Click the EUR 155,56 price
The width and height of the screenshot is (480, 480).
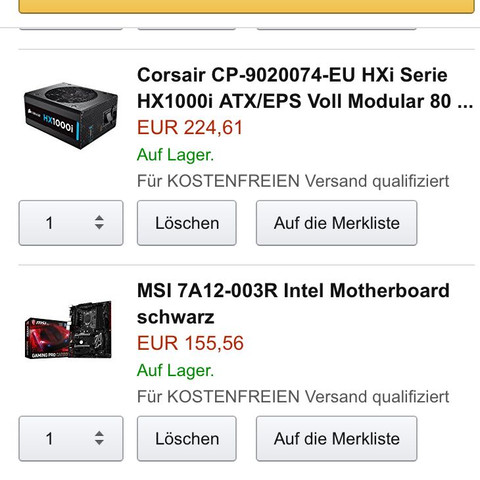pos(190,343)
